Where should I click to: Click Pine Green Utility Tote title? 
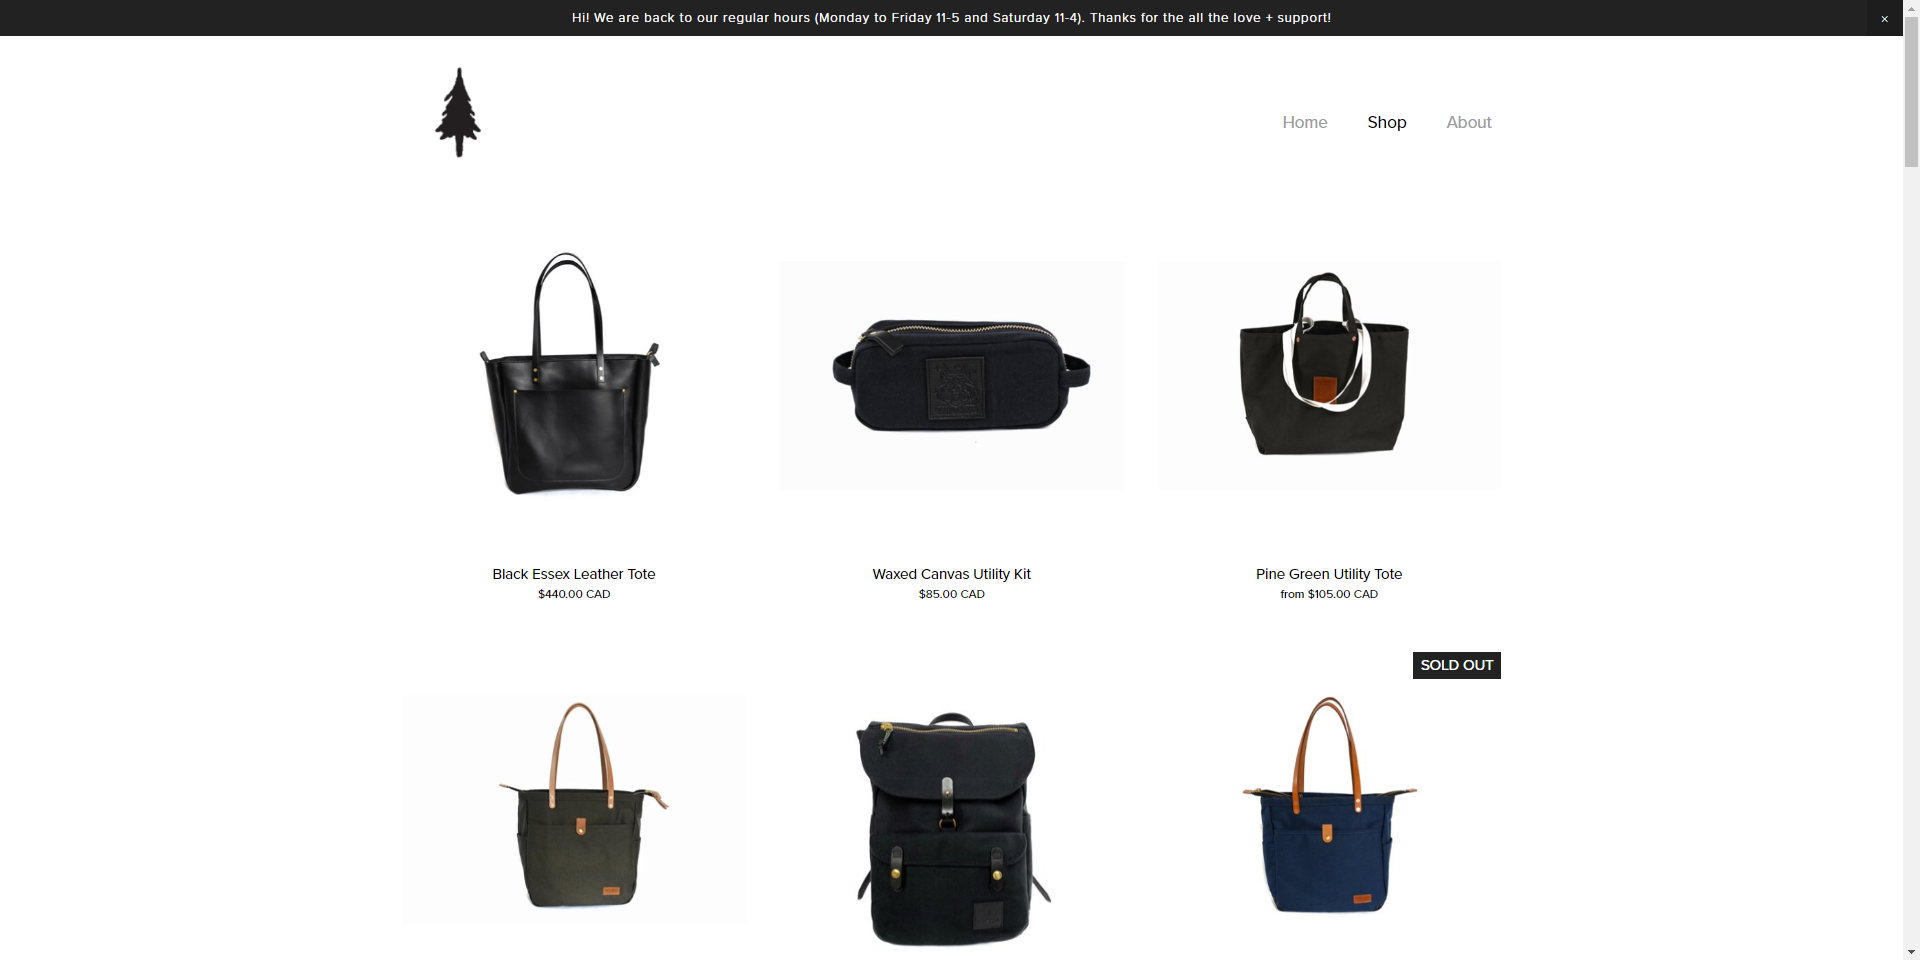pos(1329,574)
